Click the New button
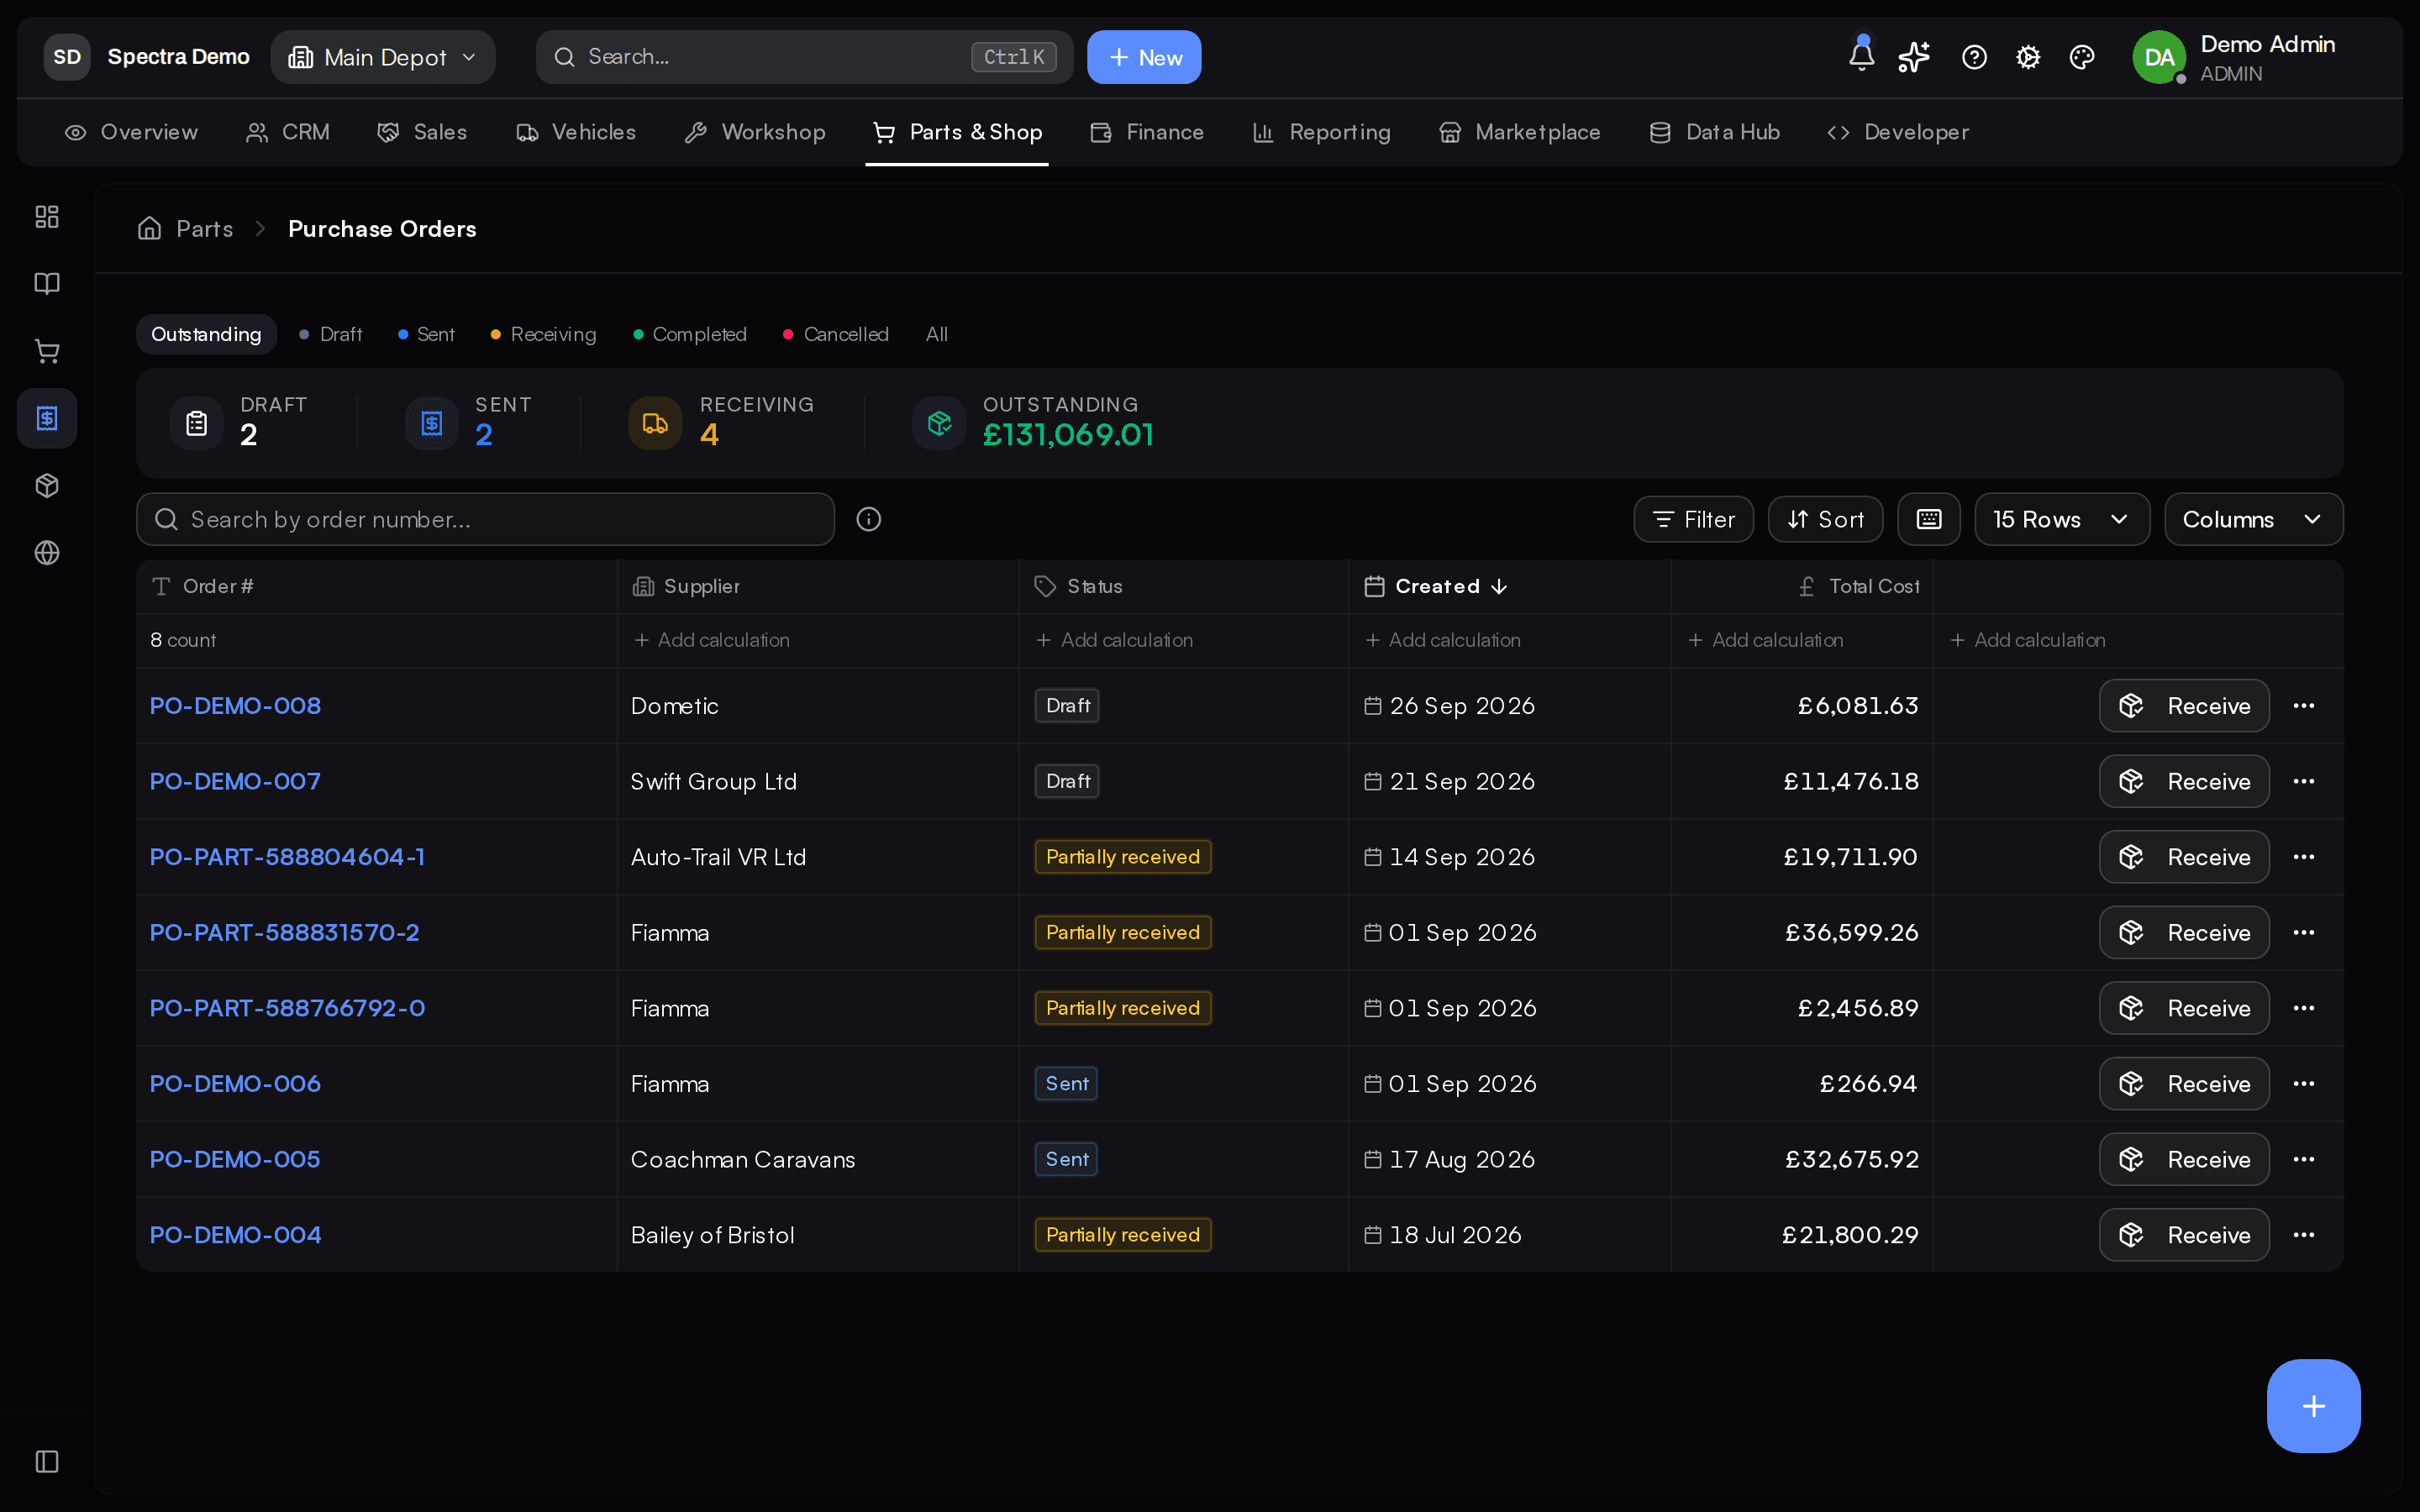Screen dimensions: 2420x1512 [1144, 57]
